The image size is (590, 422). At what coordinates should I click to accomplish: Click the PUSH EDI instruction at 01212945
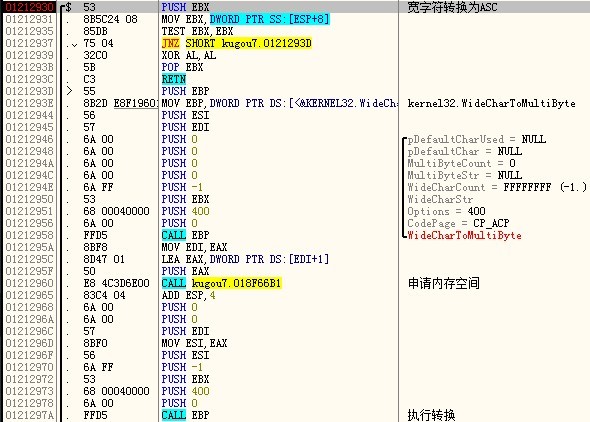tap(186, 128)
